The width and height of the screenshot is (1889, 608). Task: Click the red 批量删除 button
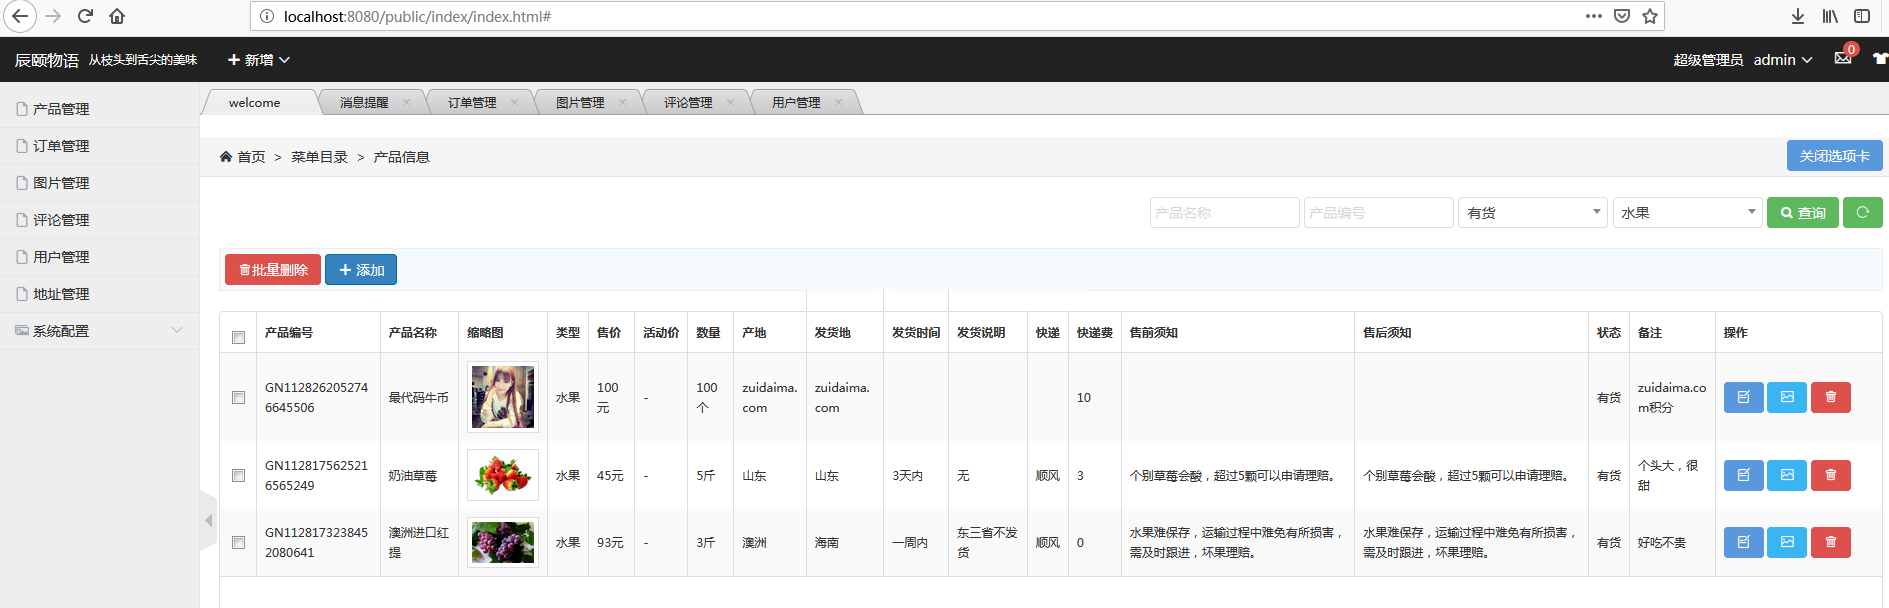273,269
